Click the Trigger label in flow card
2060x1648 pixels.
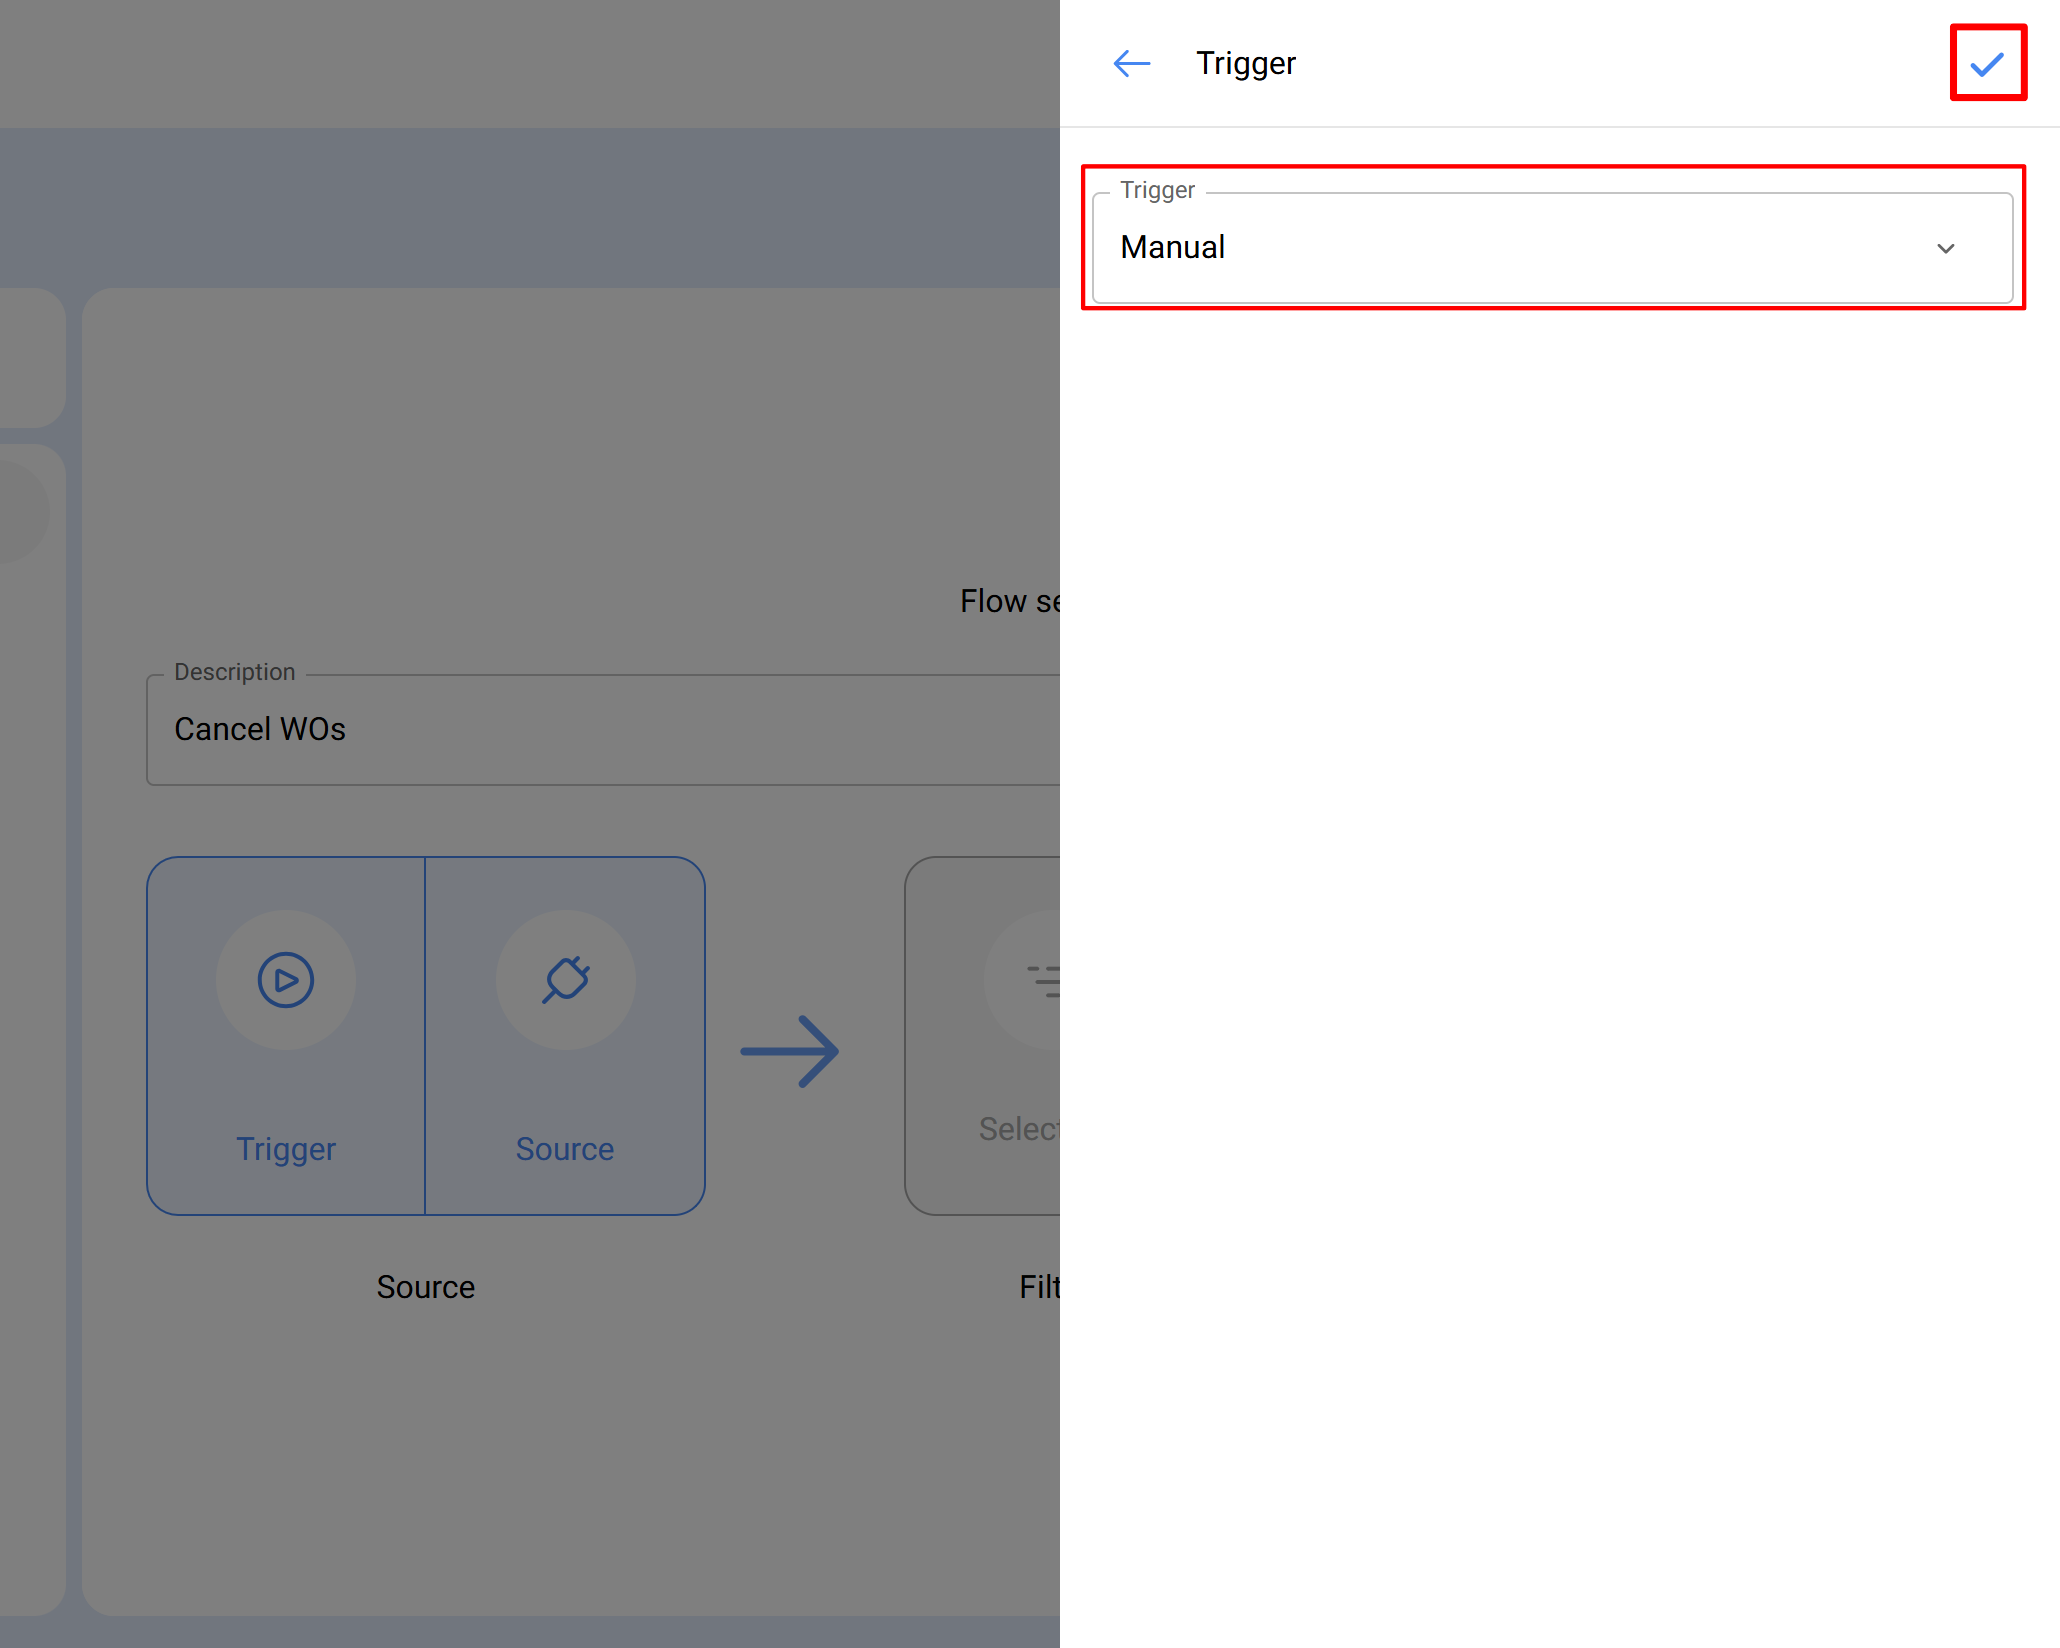(286, 1149)
